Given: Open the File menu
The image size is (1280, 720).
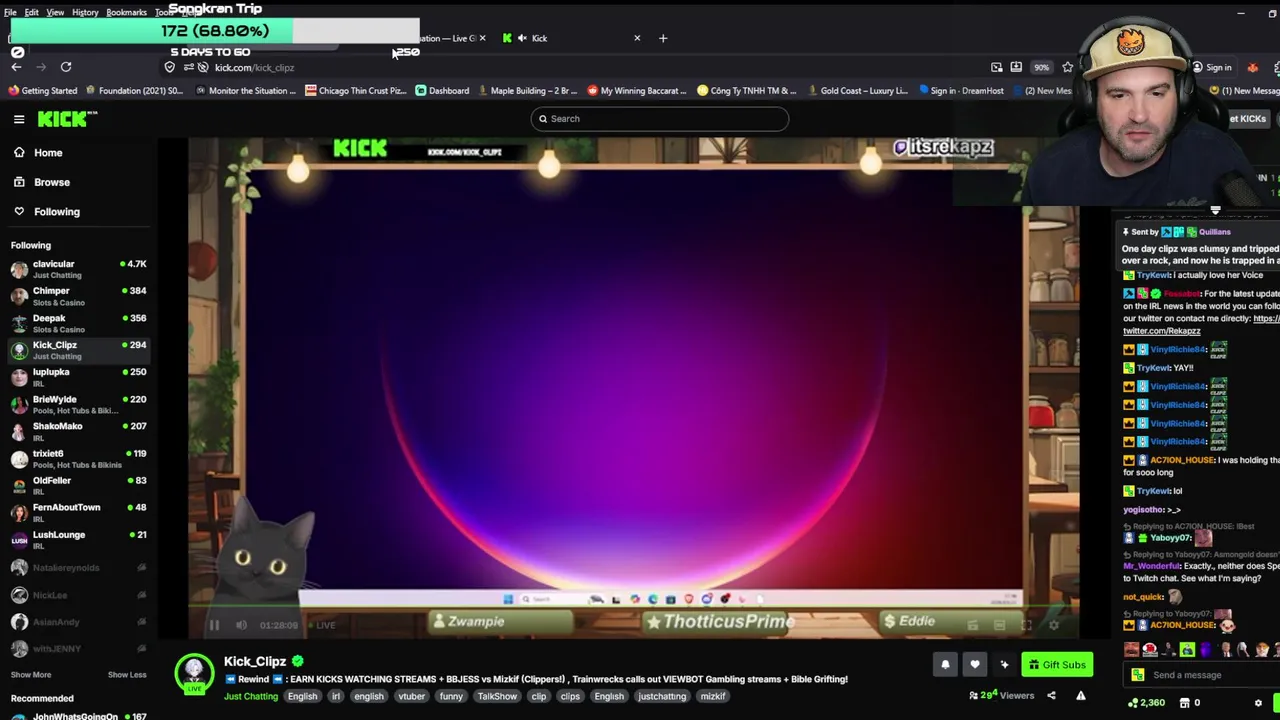Looking at the screenshot, I should point(10,12).
